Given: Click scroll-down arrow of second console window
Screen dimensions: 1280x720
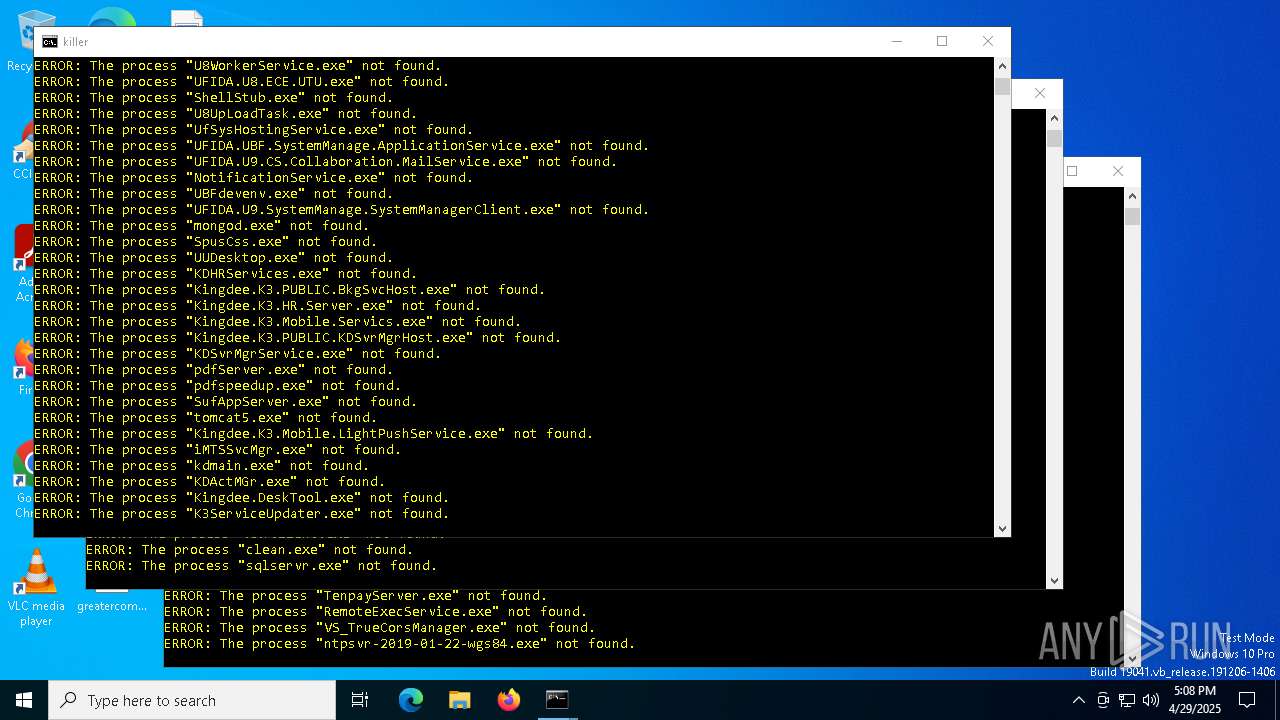Looking at the screenshot, I should pyautogui.click(x=1054, y=581).
